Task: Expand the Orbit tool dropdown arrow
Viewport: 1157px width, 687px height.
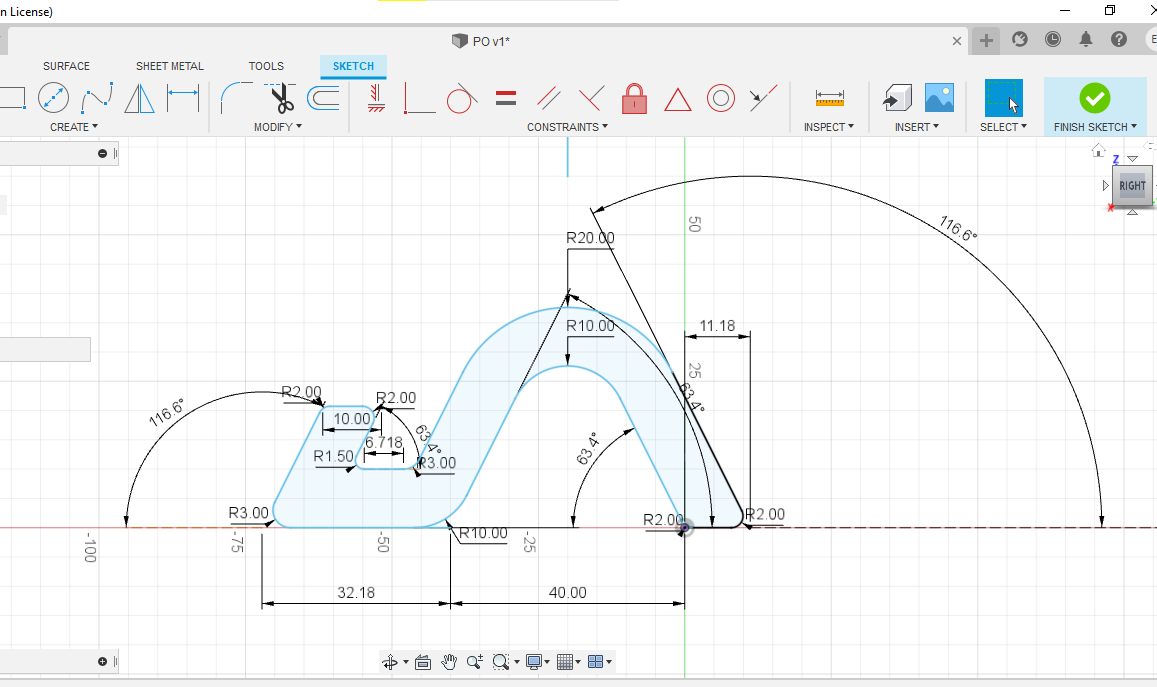Action: 406,662
